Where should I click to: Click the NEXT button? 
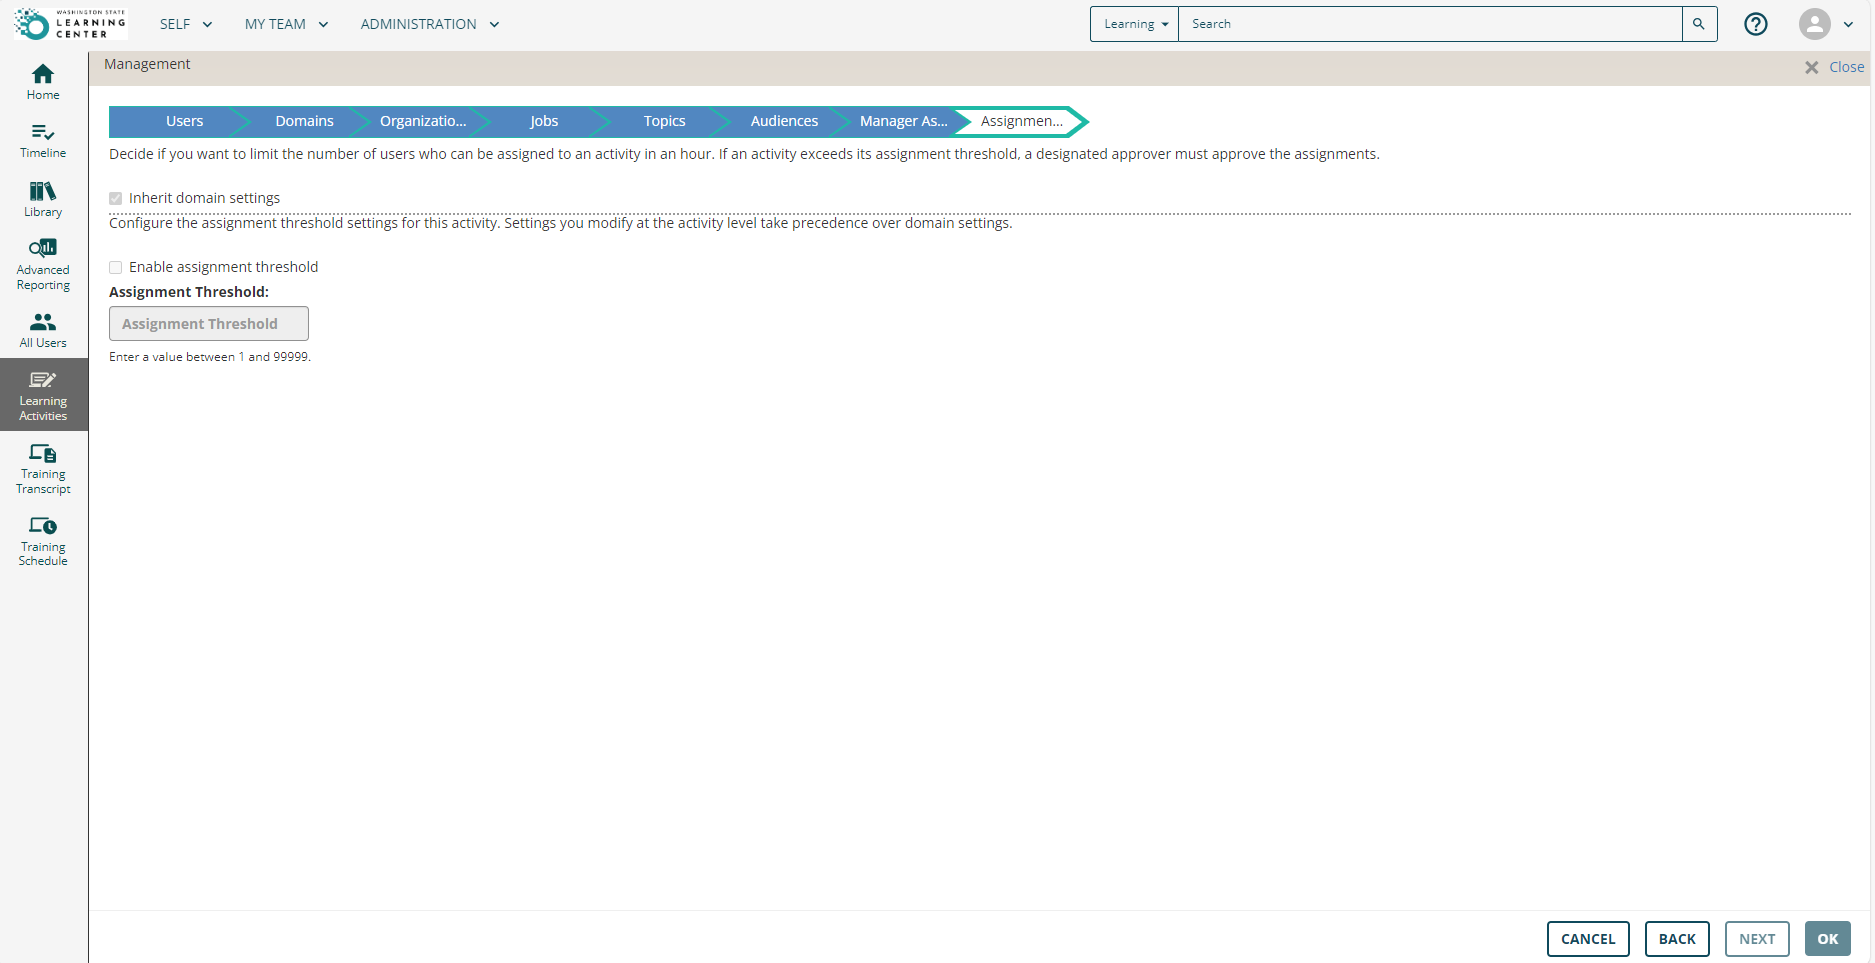point(1757,939)
